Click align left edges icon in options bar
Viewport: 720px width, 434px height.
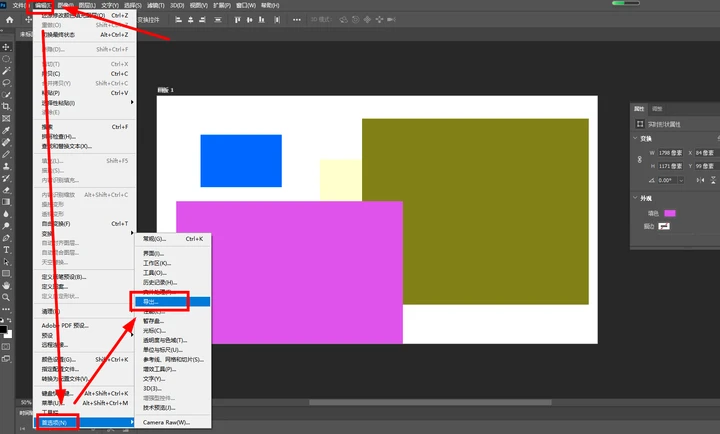coord(179,20)
